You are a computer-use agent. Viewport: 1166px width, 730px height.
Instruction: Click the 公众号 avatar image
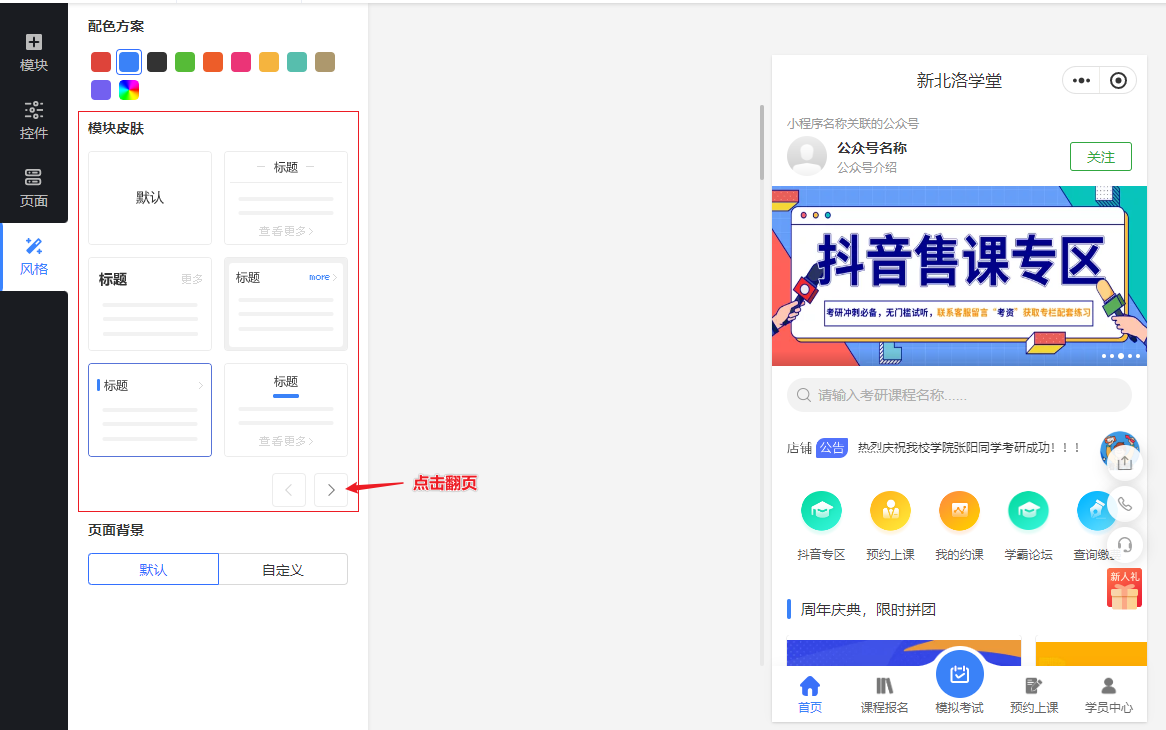[x=807, y=155]
